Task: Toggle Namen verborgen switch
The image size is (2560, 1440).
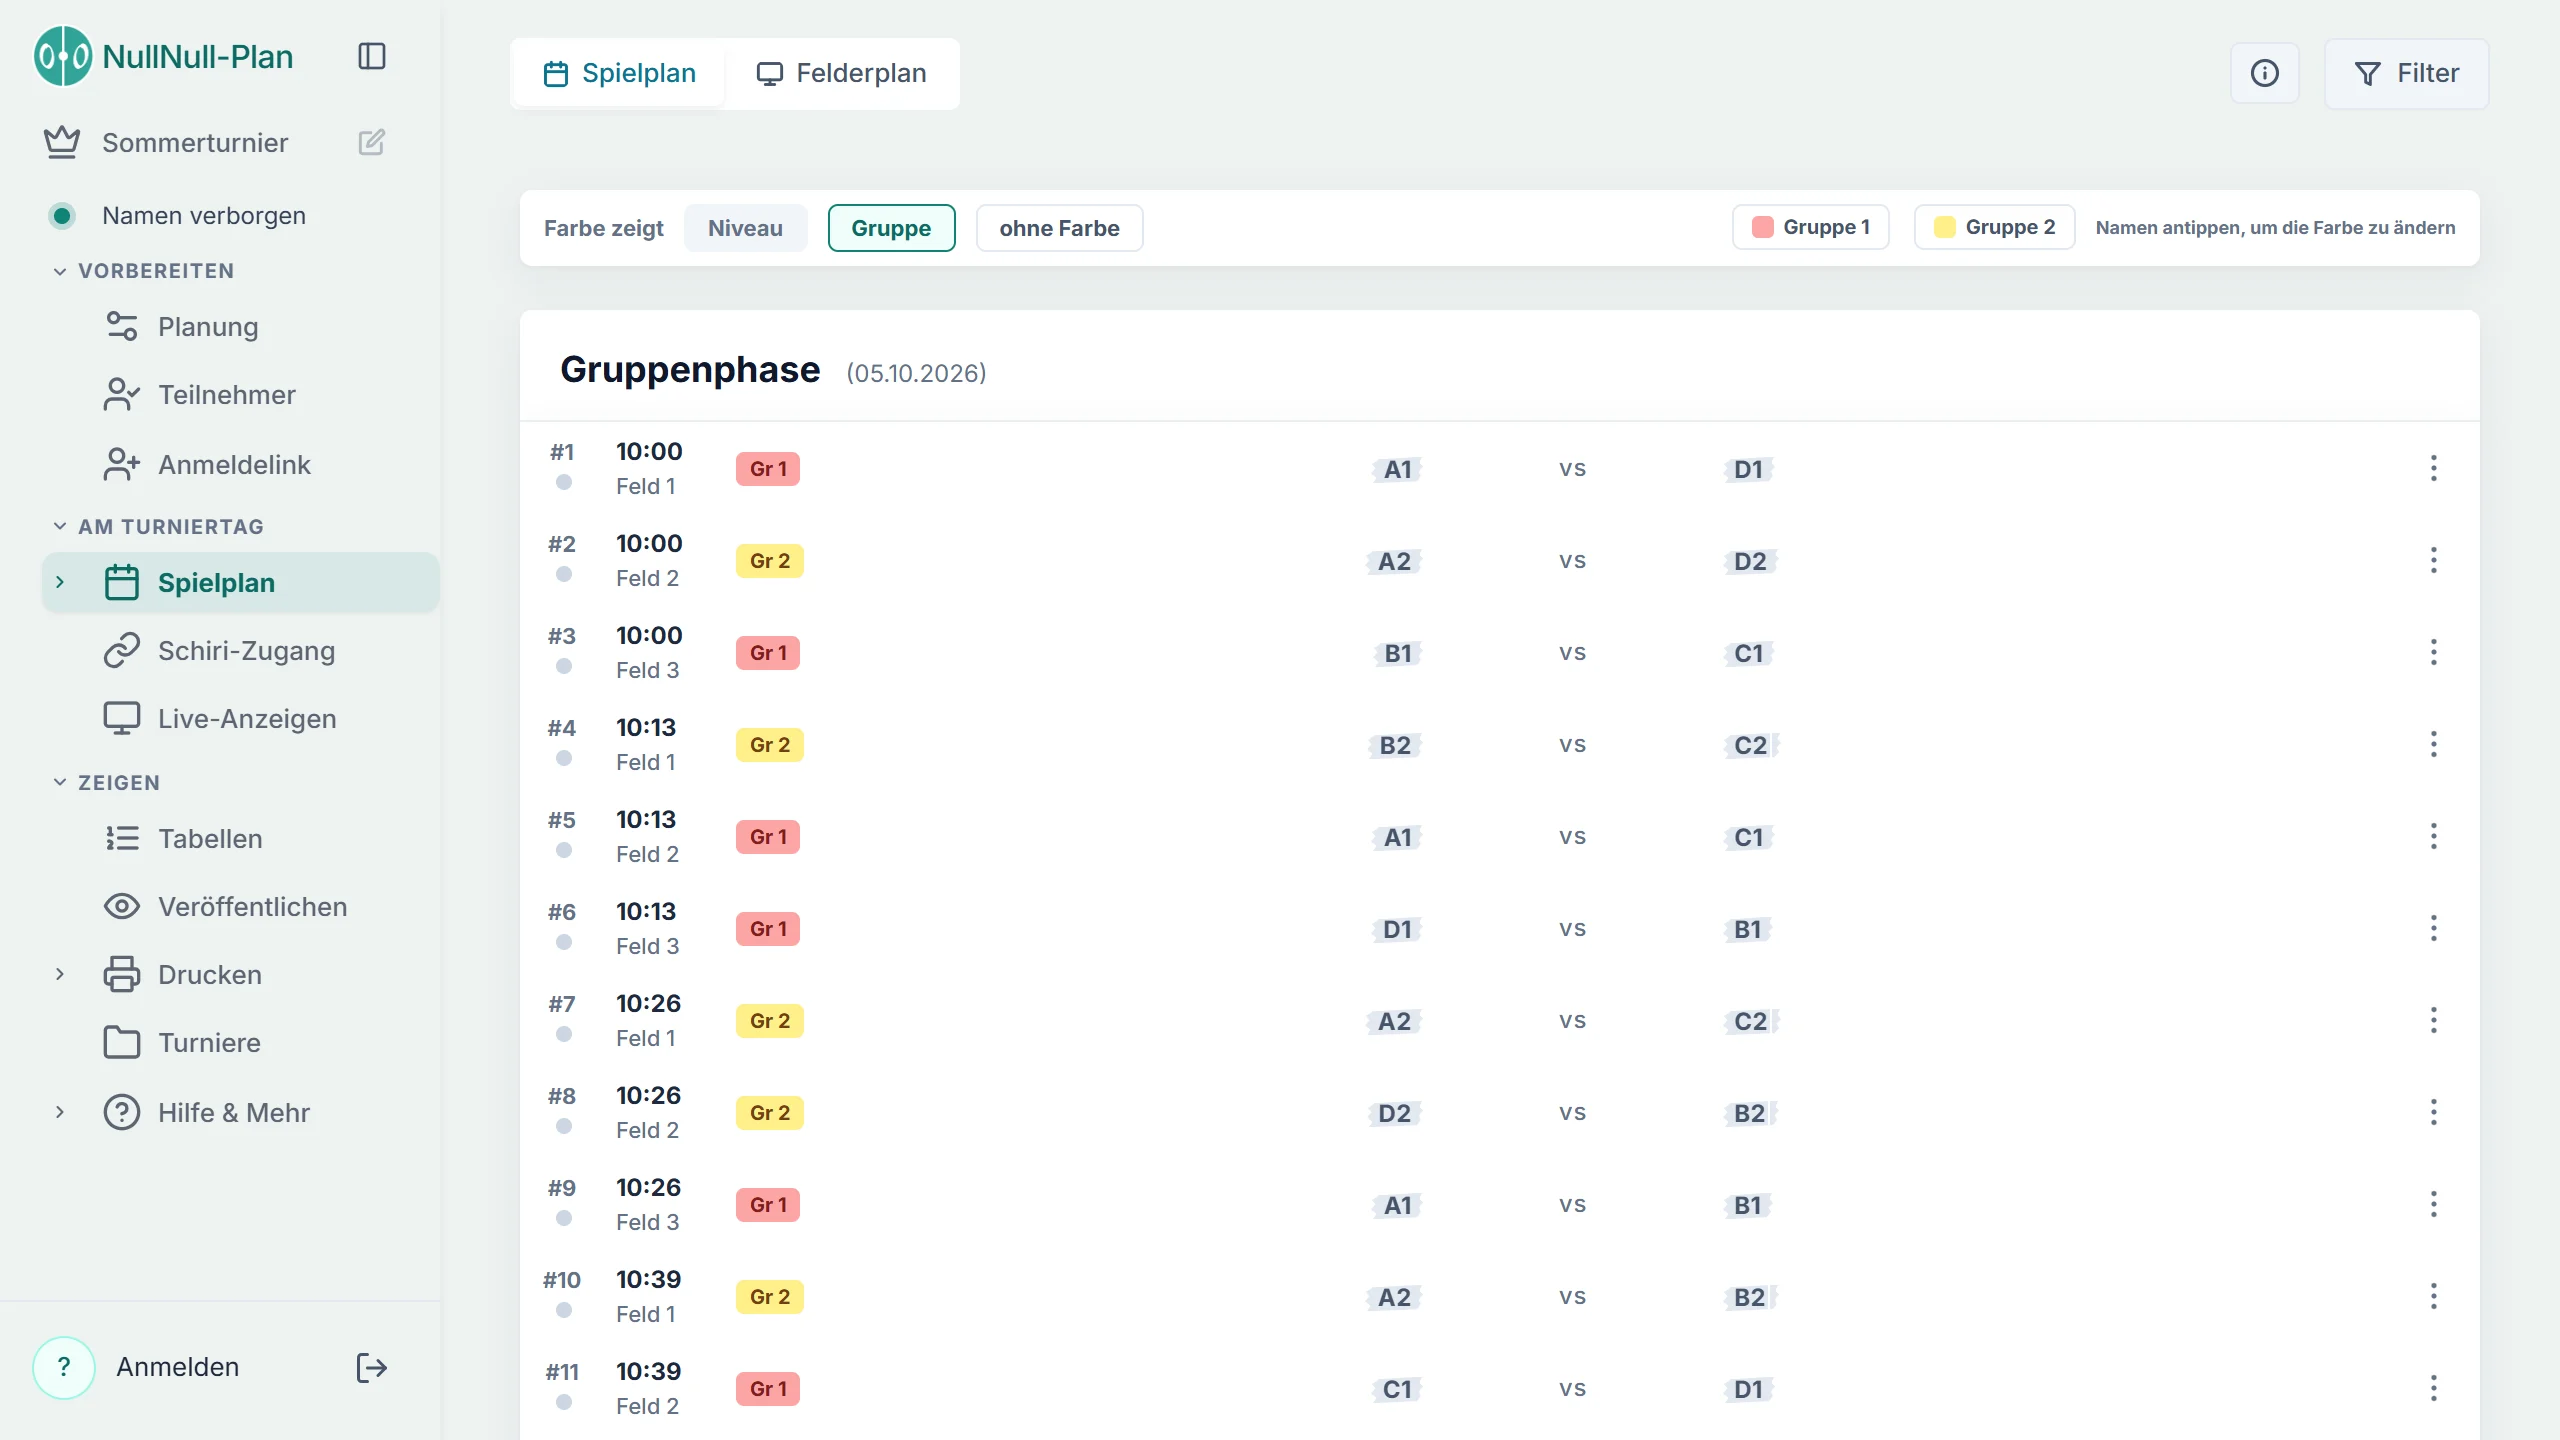Action: pos(62,215)
